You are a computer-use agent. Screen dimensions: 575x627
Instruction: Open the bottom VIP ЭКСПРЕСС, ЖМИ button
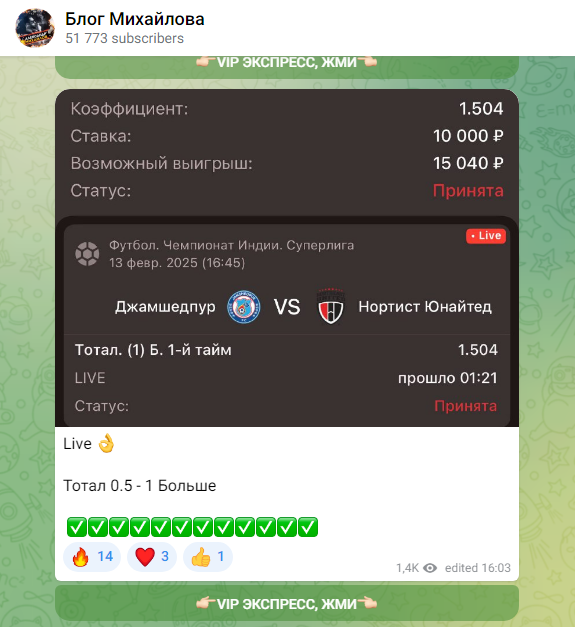(x=287, y=603)
